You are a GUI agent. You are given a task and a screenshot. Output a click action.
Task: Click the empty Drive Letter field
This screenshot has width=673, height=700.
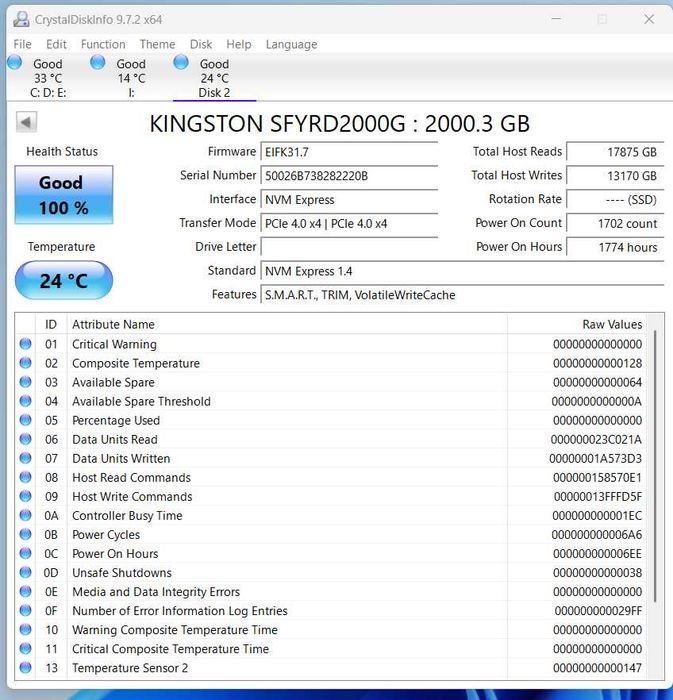click(x=349, y=247)
